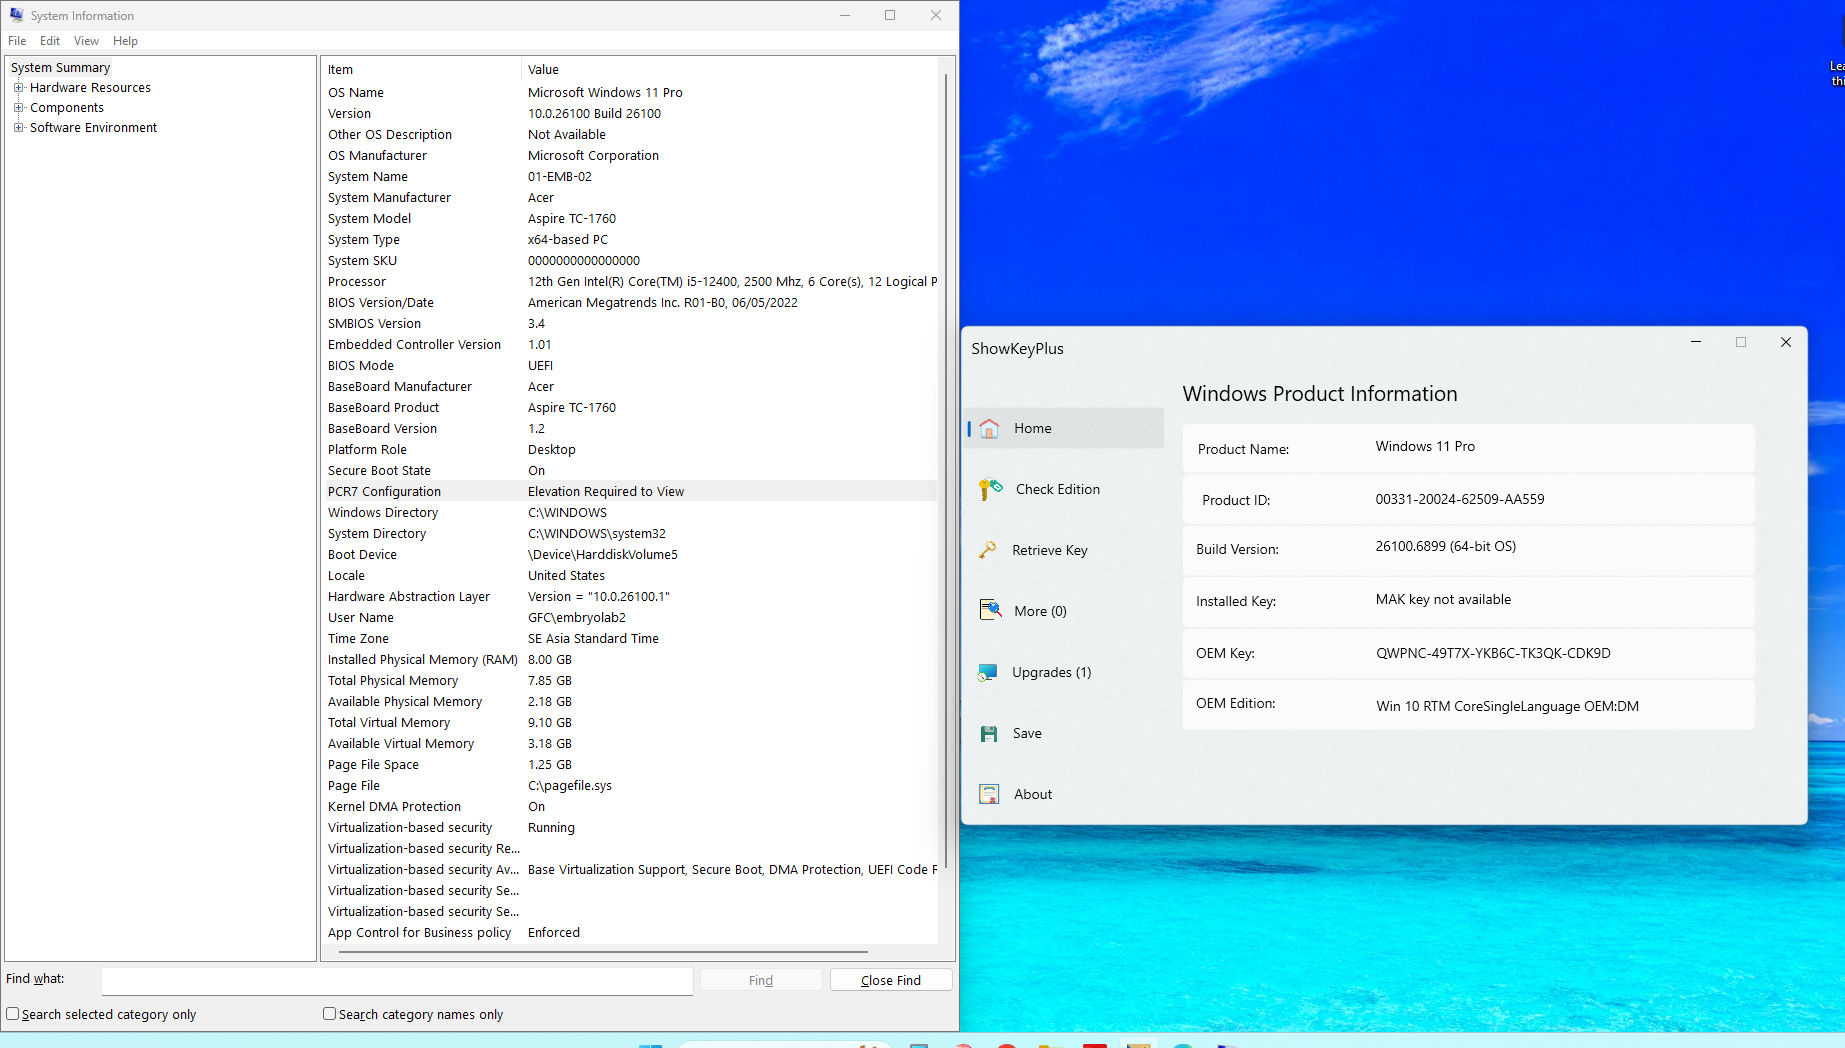The width and height of the screenshot is (1845, 1048).
Task: Open the File menu
Action: (17, 41)
